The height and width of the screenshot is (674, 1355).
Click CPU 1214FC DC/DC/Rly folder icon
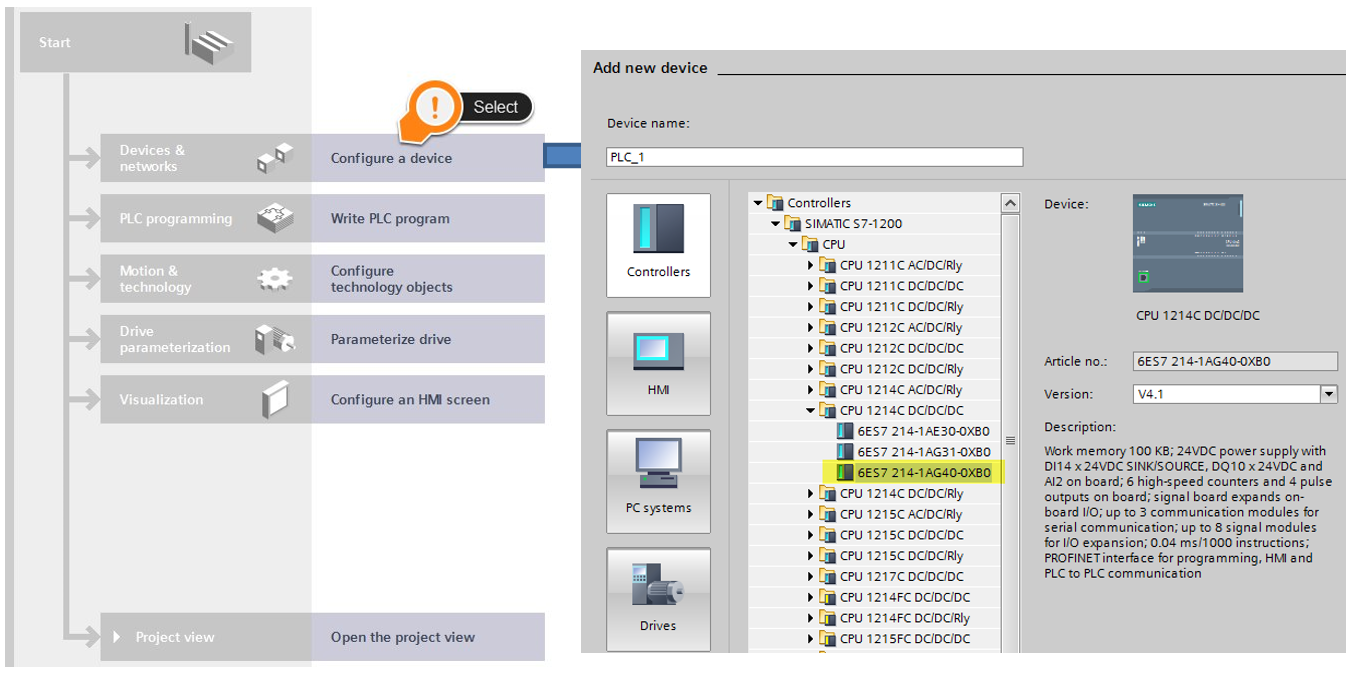pyautogui.click(x=827, y=618)
